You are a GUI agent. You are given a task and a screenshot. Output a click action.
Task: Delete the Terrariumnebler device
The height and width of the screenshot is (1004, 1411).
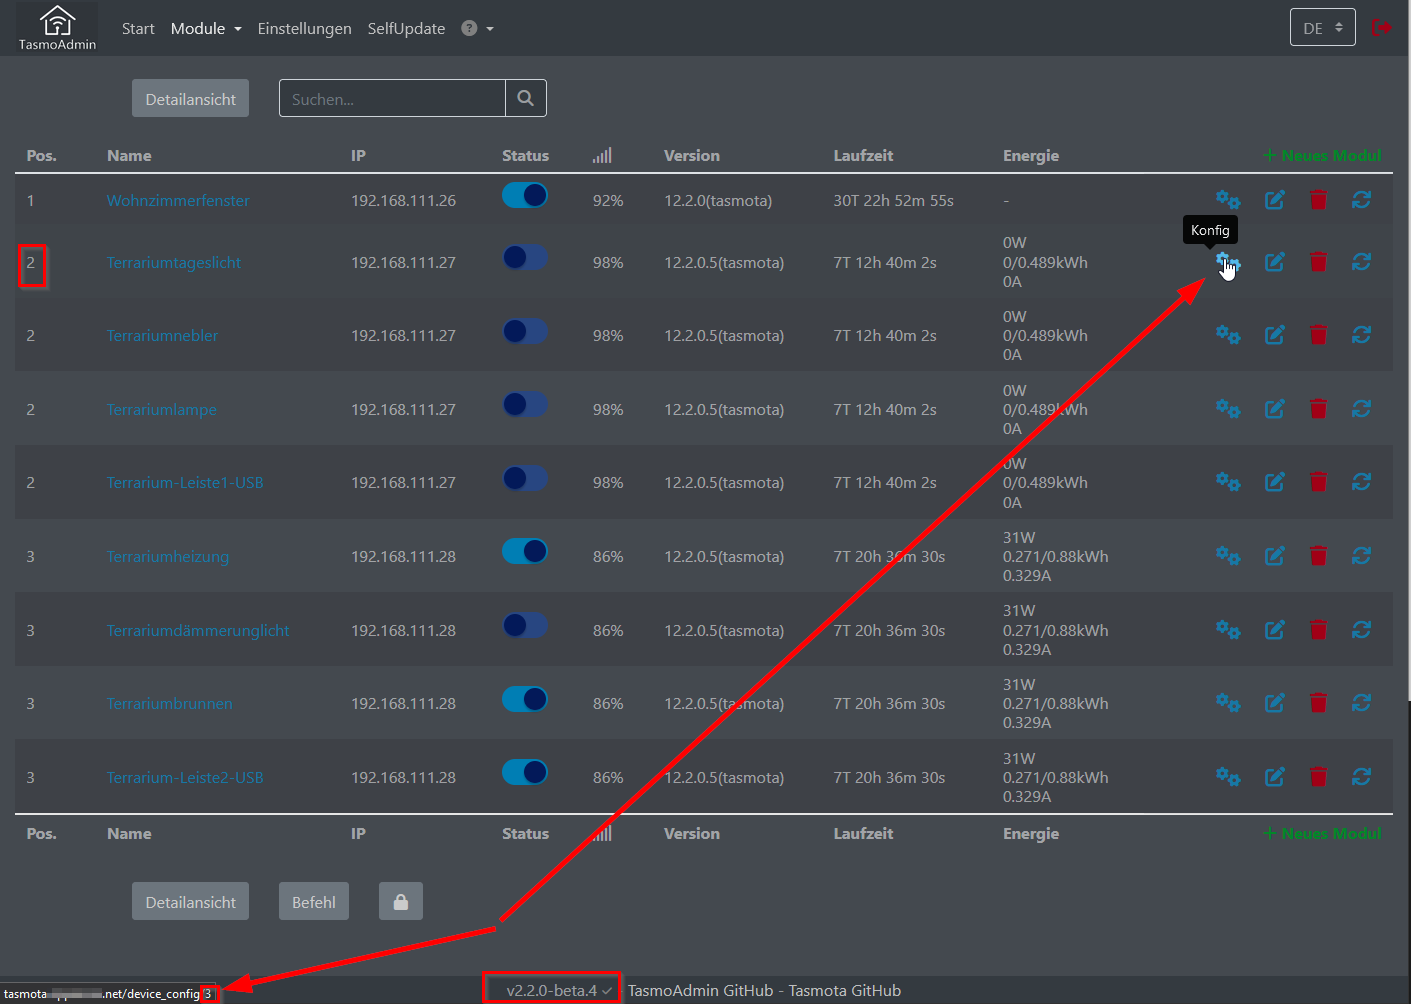(1318, 335)
